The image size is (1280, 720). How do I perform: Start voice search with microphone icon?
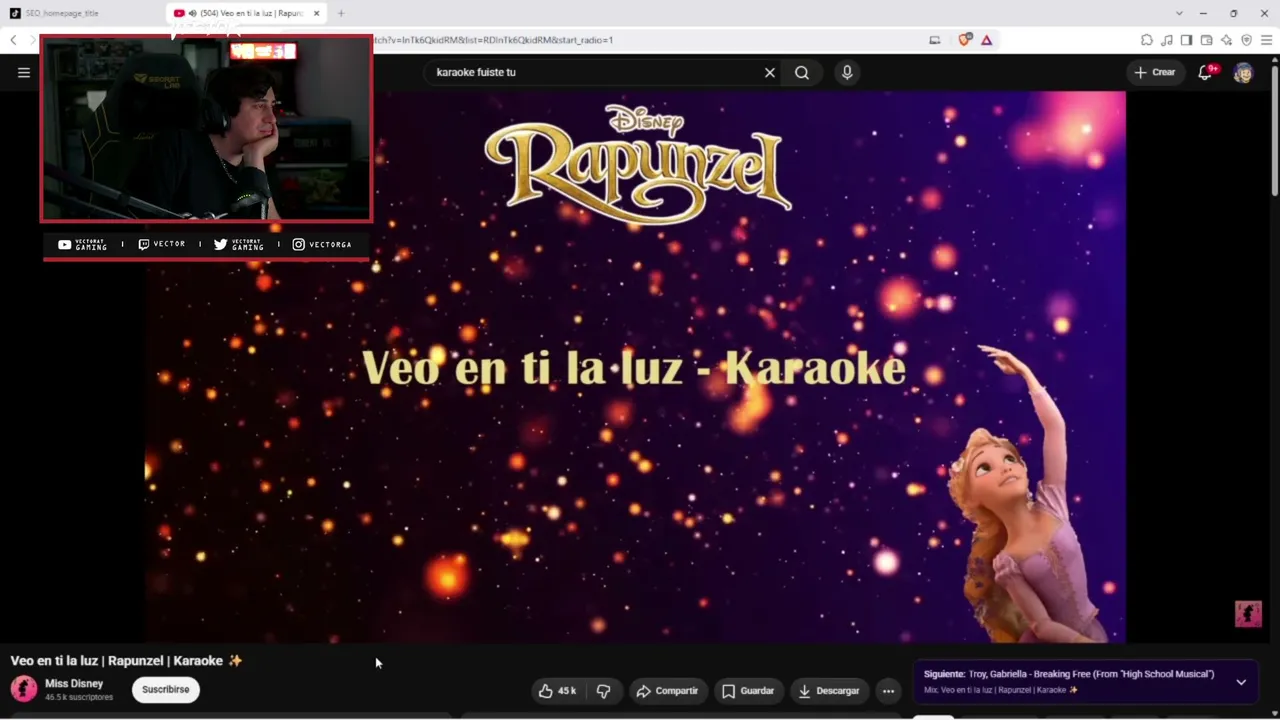tap(847, 72)
